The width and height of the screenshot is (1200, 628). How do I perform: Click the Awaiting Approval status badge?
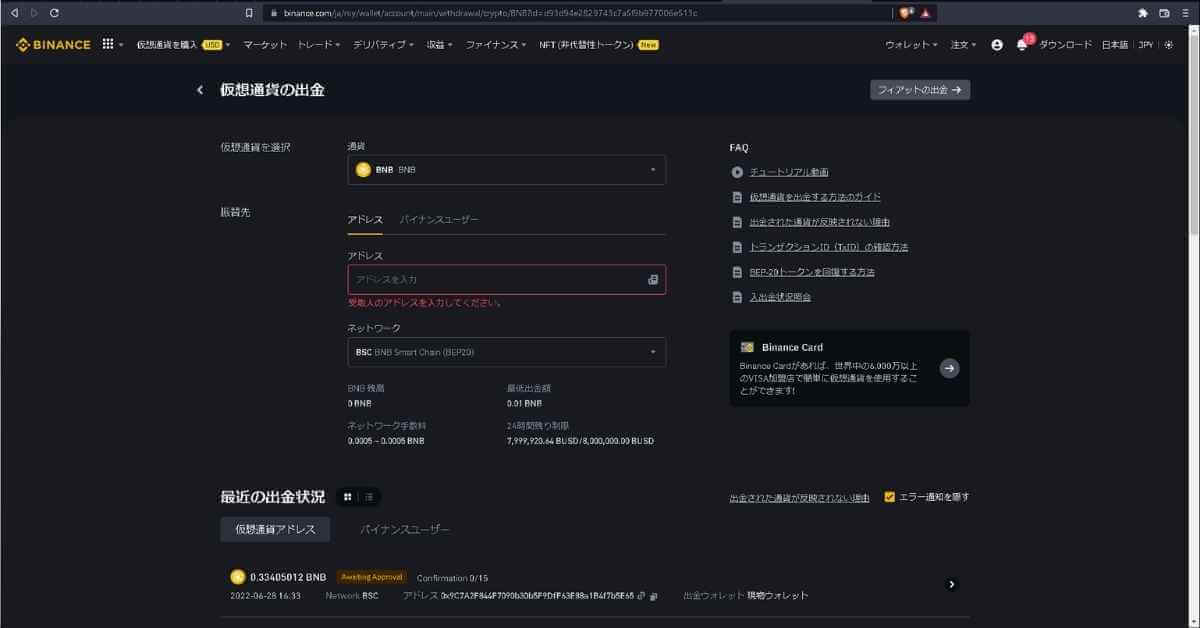click(x=371, y=577)
